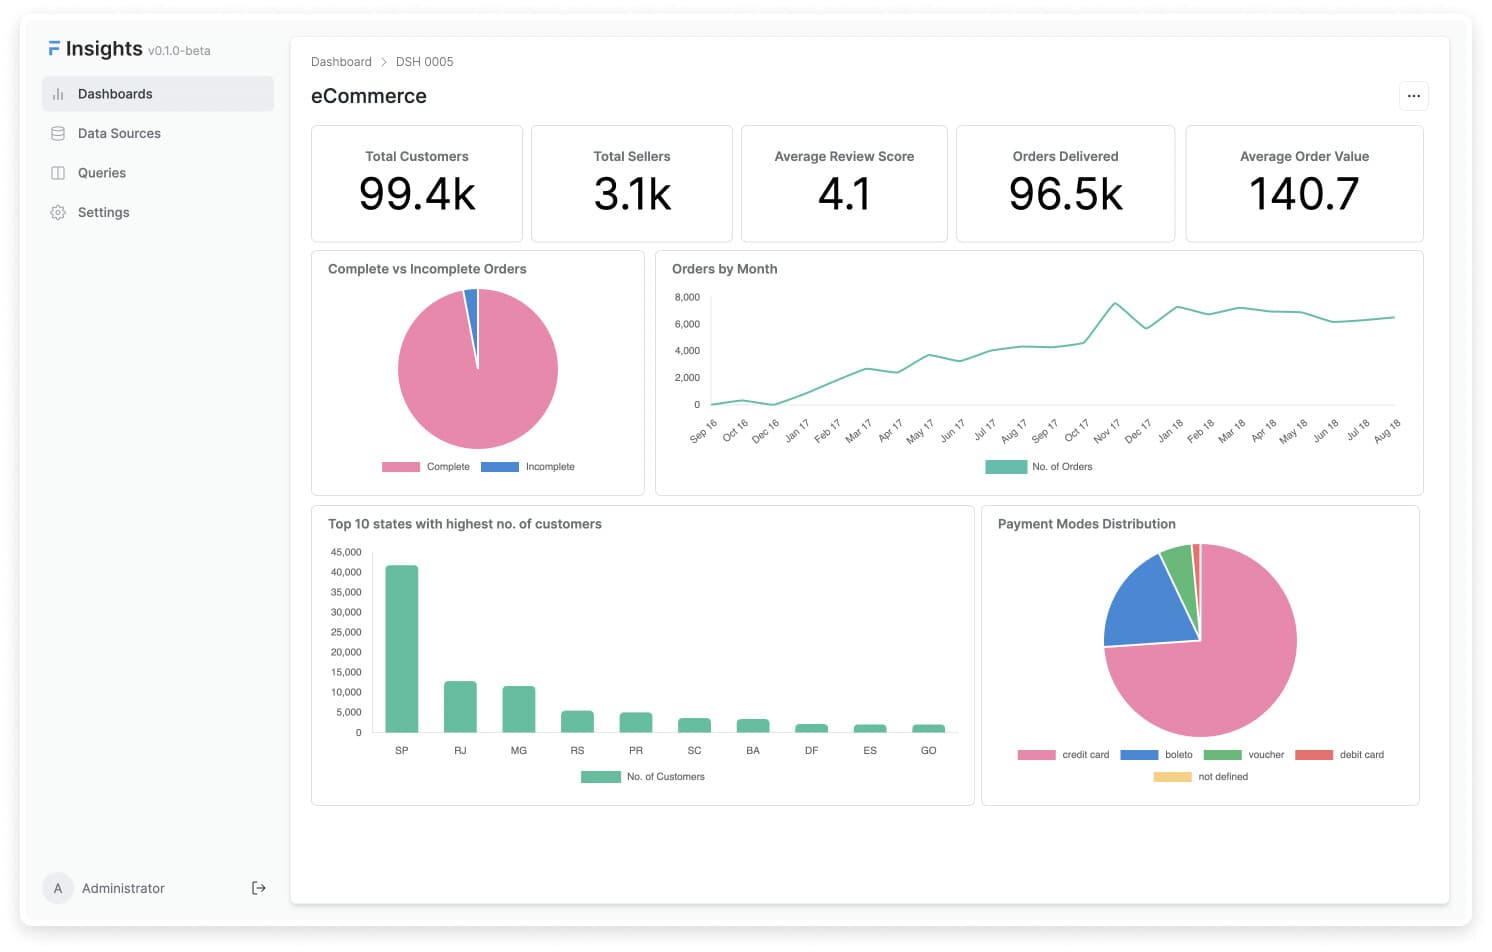Open the three-dot dashboard options menu

point(1413,96)
